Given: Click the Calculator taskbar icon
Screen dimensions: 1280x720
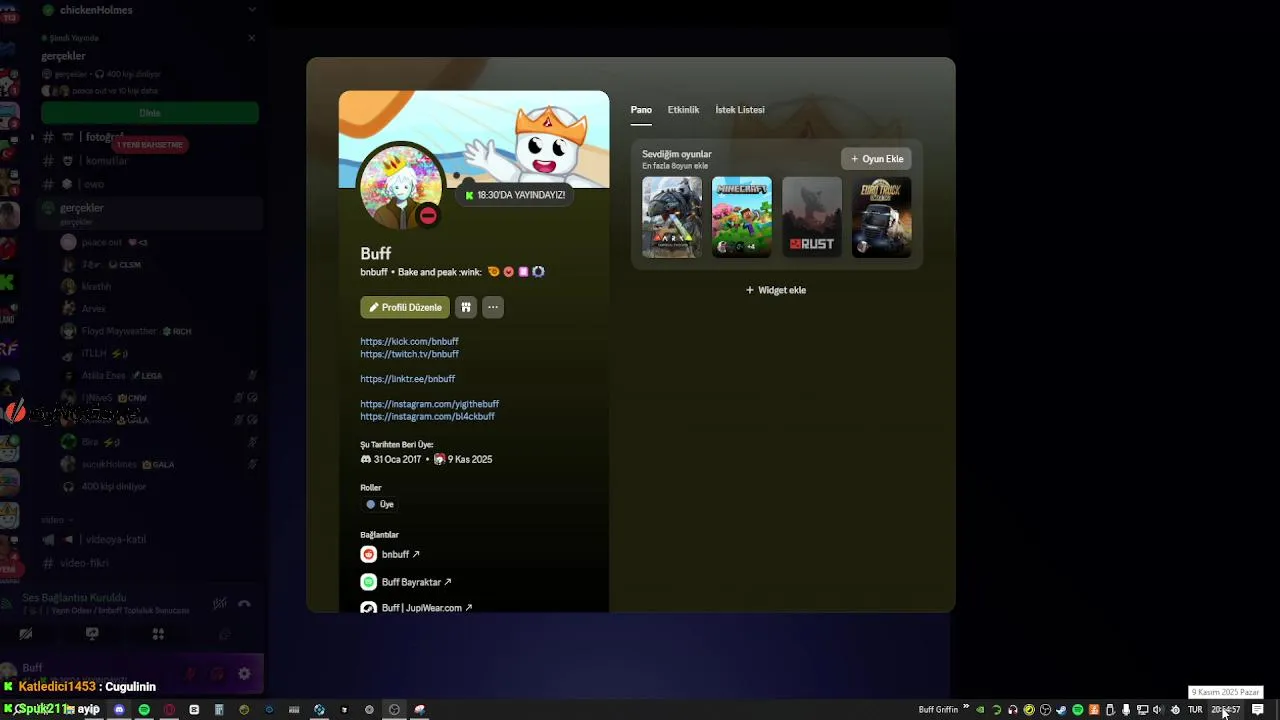Looking at the screenshot, I should (219, 710).
